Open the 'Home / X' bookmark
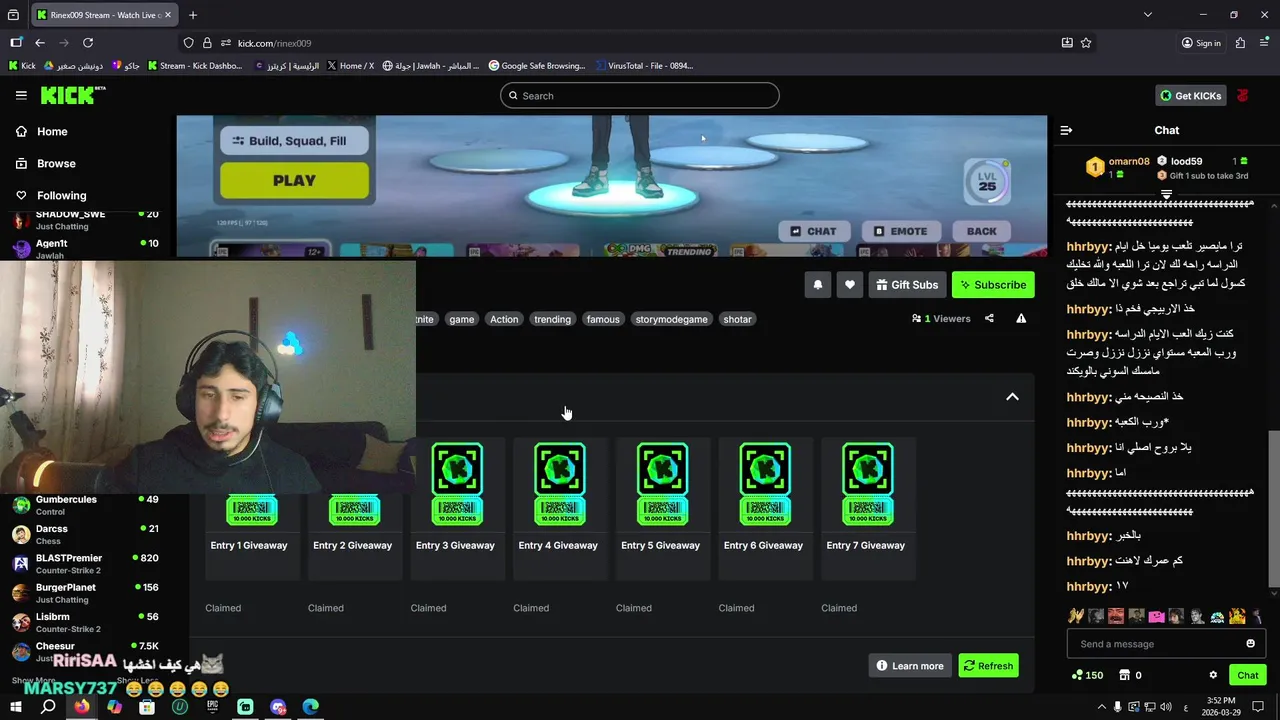 click(x=350, y=66)
